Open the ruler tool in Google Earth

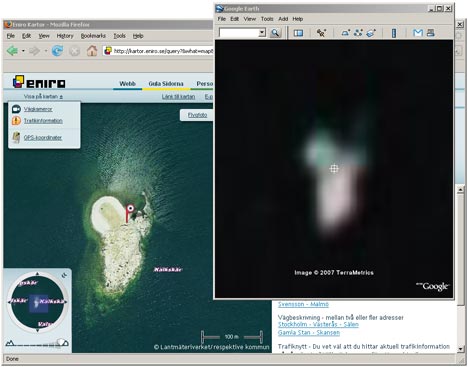pos(394,33)
